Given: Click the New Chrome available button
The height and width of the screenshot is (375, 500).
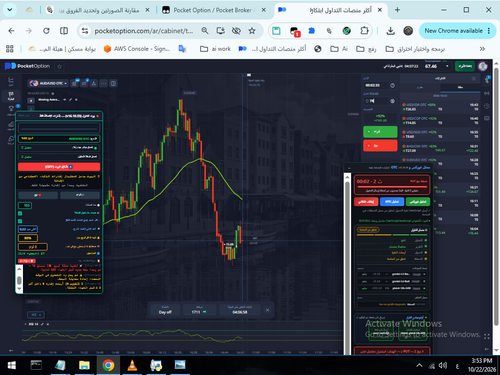Looking at the screenshot, I should tap(457, 31).
